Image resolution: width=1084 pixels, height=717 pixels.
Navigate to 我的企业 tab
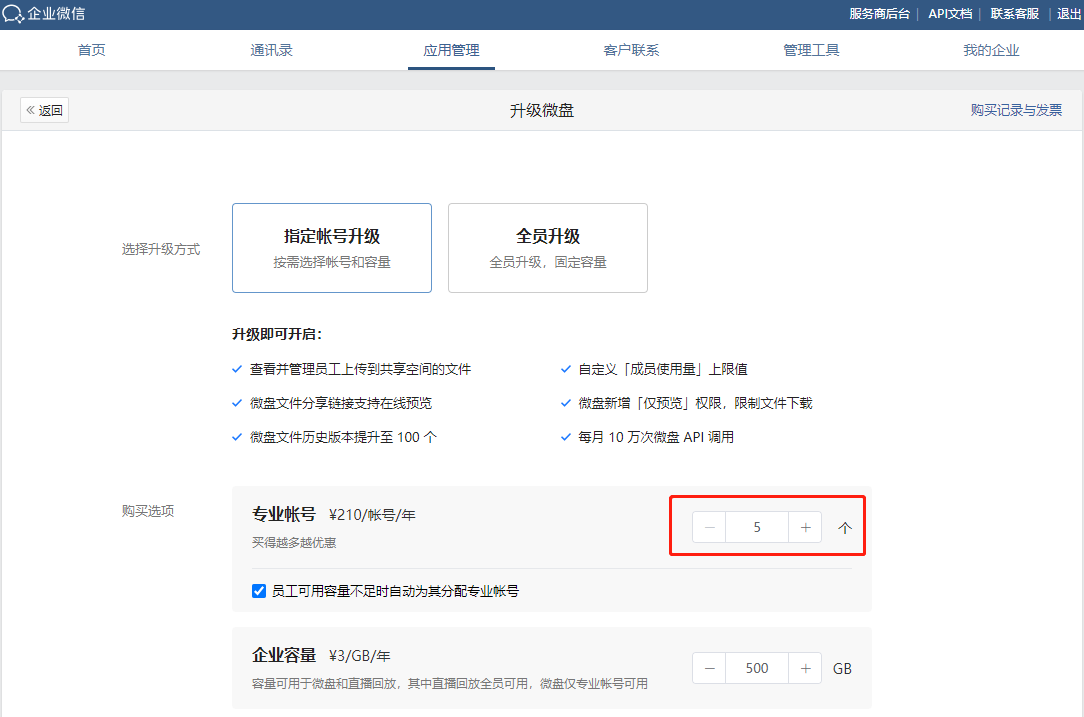click(991, 50)
